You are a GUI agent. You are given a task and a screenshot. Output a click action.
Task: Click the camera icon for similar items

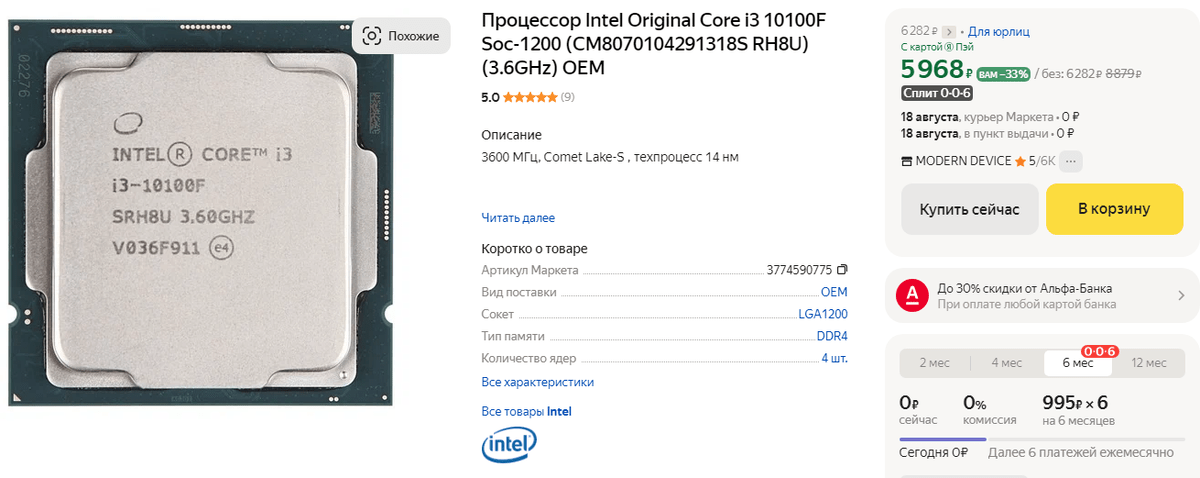[x=372, y=36]
